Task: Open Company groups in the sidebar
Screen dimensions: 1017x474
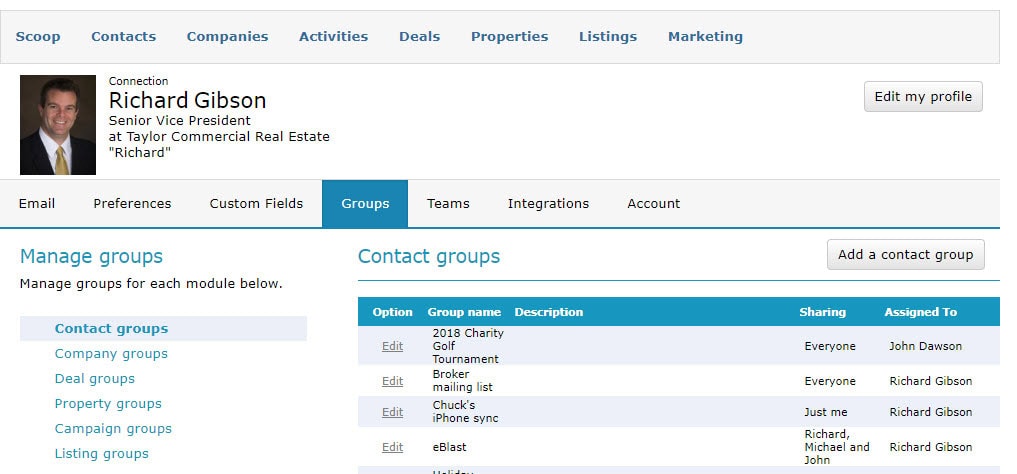Action: pyautogui.click(x=111, y=353)
